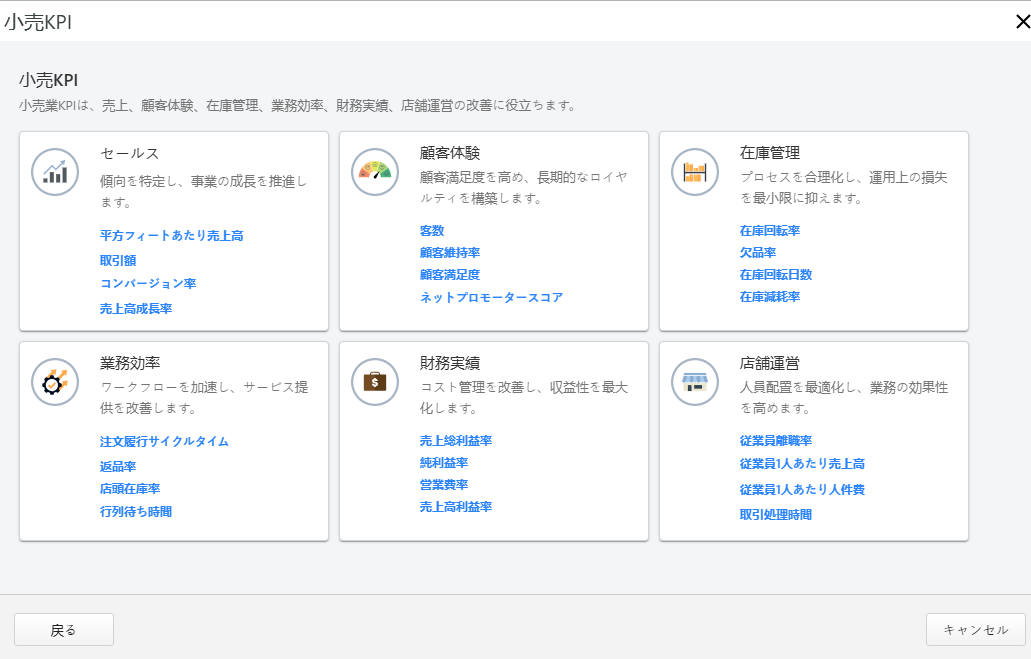Viewport: 1031px width, 659px height.
Task: Open the ネットプロモータースコア KPI
Action: point(493,297)
